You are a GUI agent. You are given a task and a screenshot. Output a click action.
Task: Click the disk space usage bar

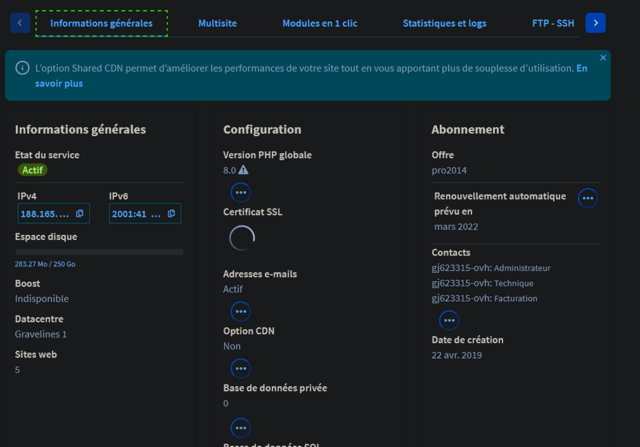click(99, 252)
